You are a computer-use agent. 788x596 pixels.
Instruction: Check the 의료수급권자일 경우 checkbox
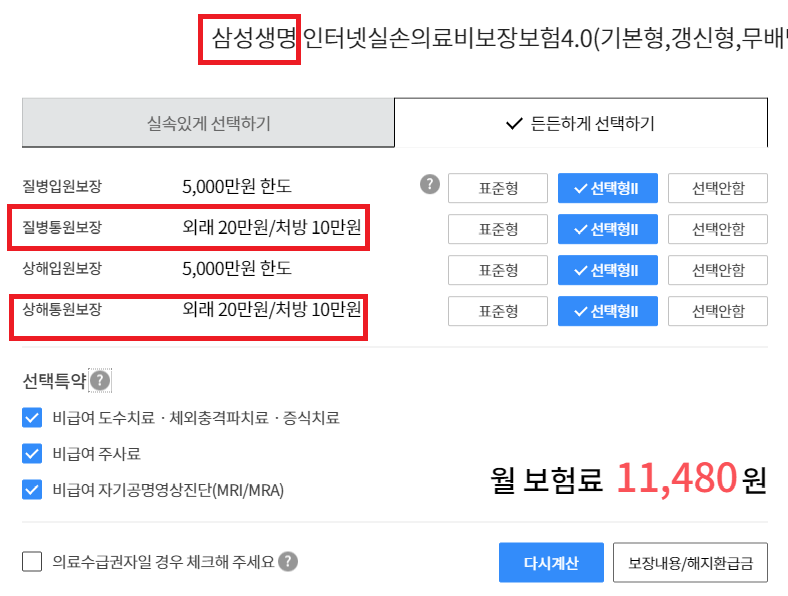click(32, 561)
